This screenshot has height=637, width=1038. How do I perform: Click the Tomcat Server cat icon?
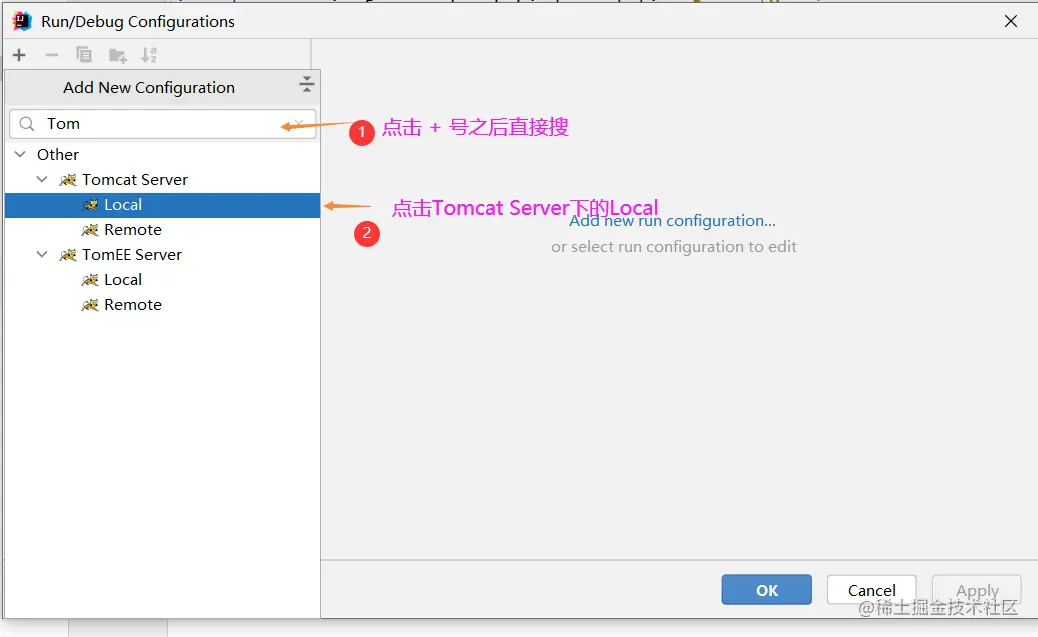(68, 180)
